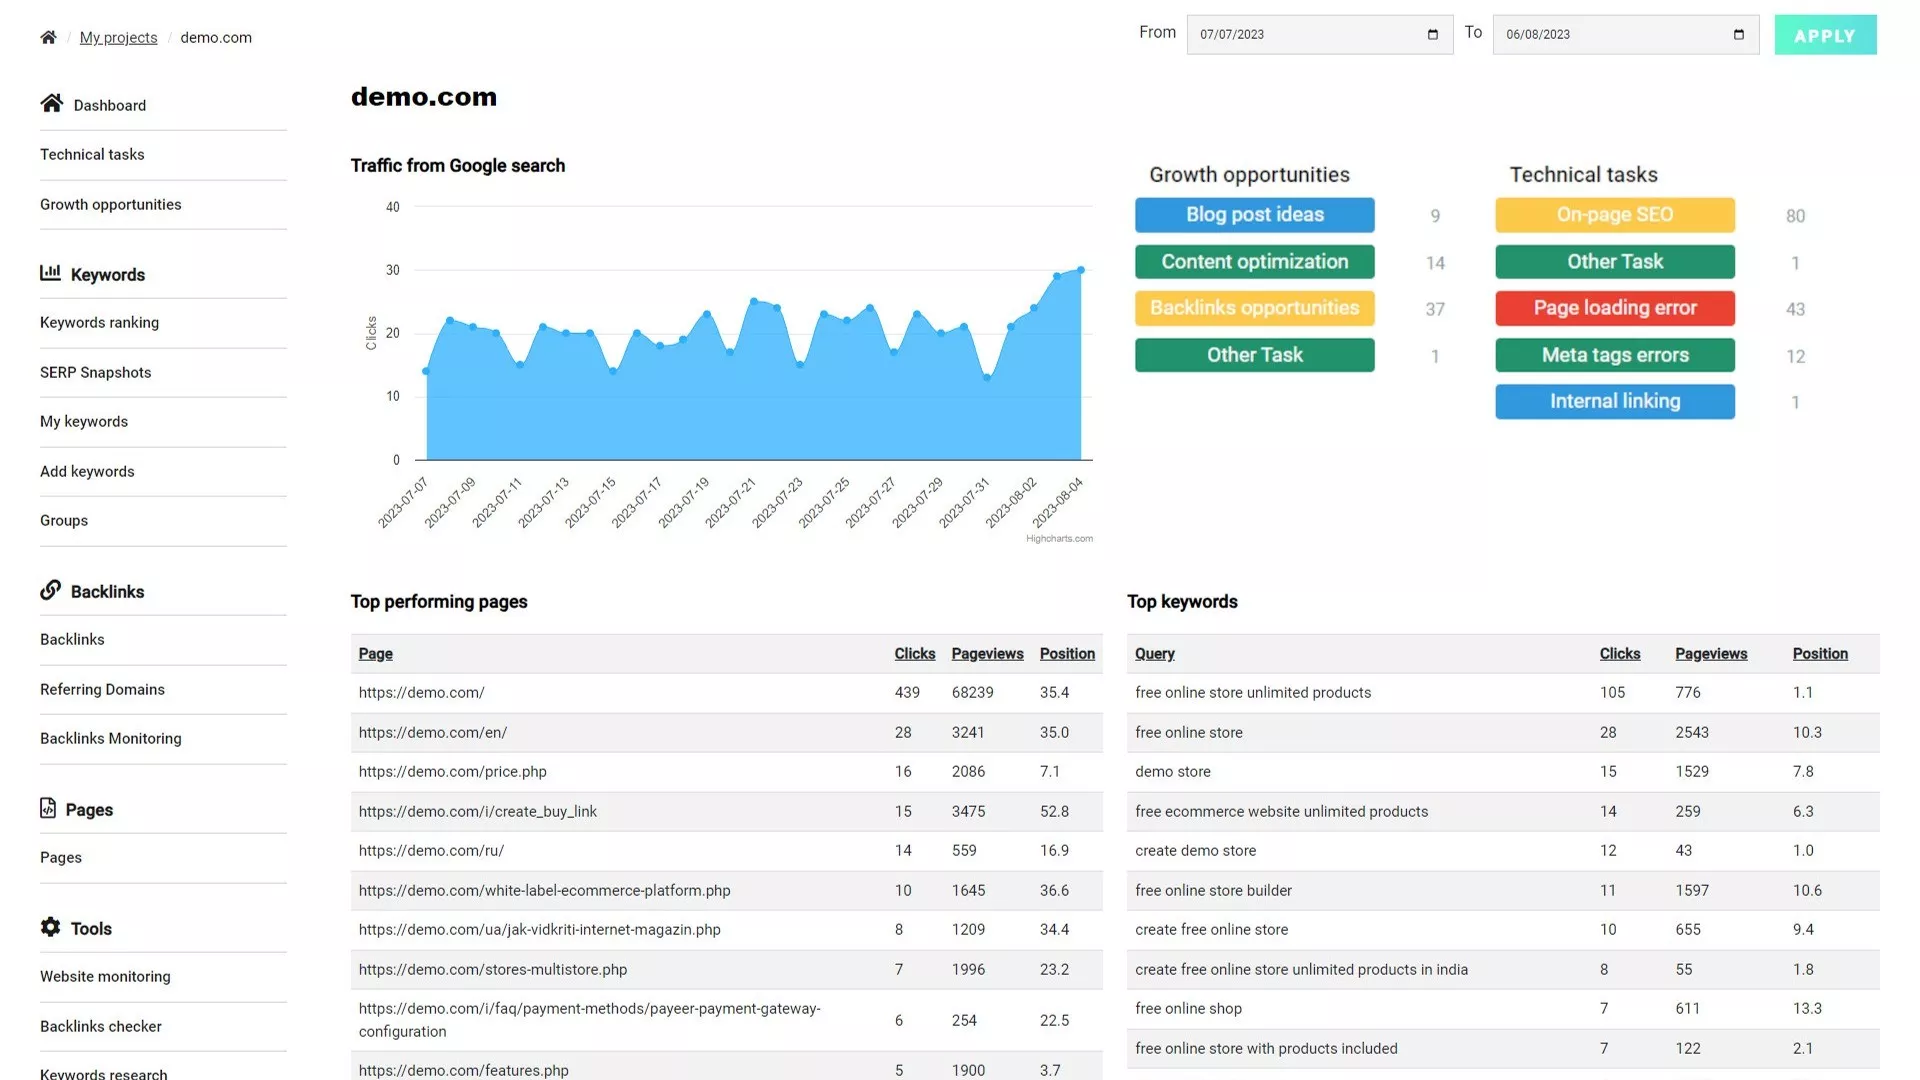Viewport: 1920px width, 1080px height.
Task: Open SERP Snapshots menu item
Action: [95, 372]
